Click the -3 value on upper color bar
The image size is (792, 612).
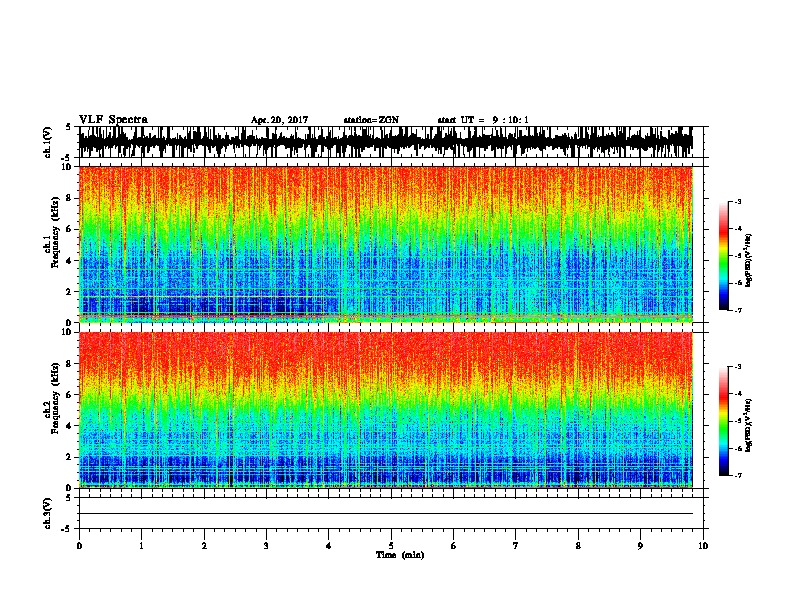738,202
